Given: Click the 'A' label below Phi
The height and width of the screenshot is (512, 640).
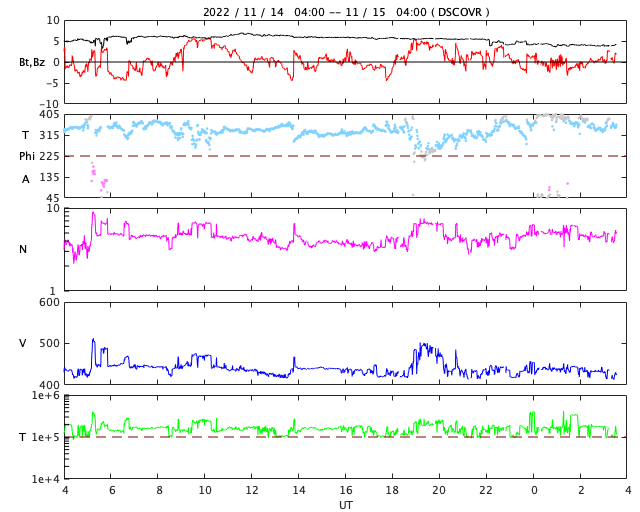Looking at the screenshot, I should point(26,179).
